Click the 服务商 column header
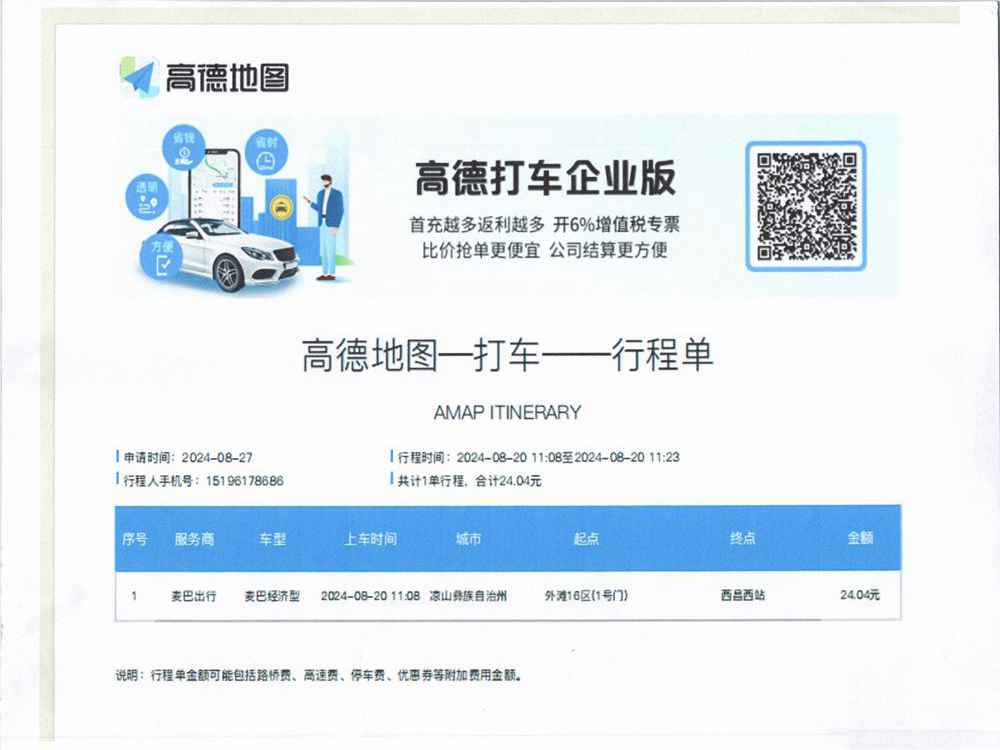 (x=195, y=539)
